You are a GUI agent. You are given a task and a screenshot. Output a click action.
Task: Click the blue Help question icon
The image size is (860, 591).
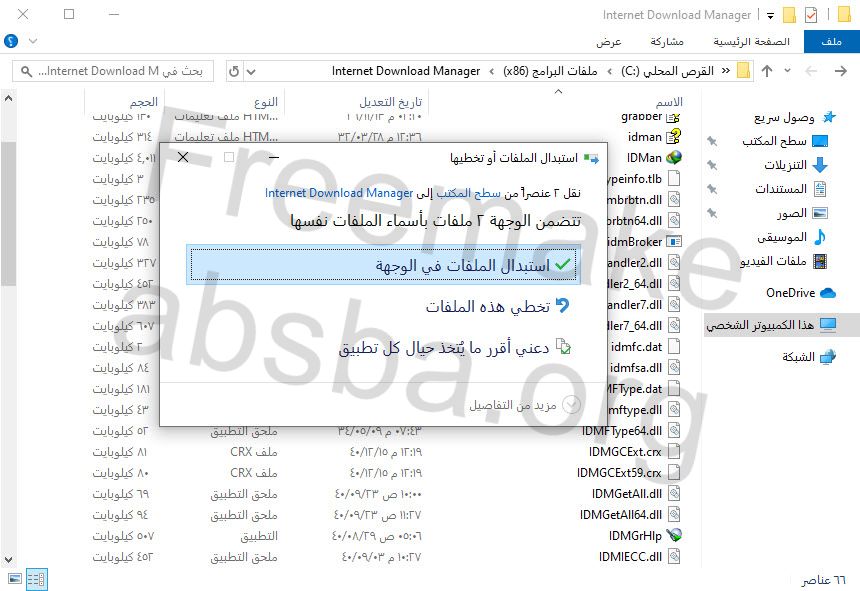(11, 41)
